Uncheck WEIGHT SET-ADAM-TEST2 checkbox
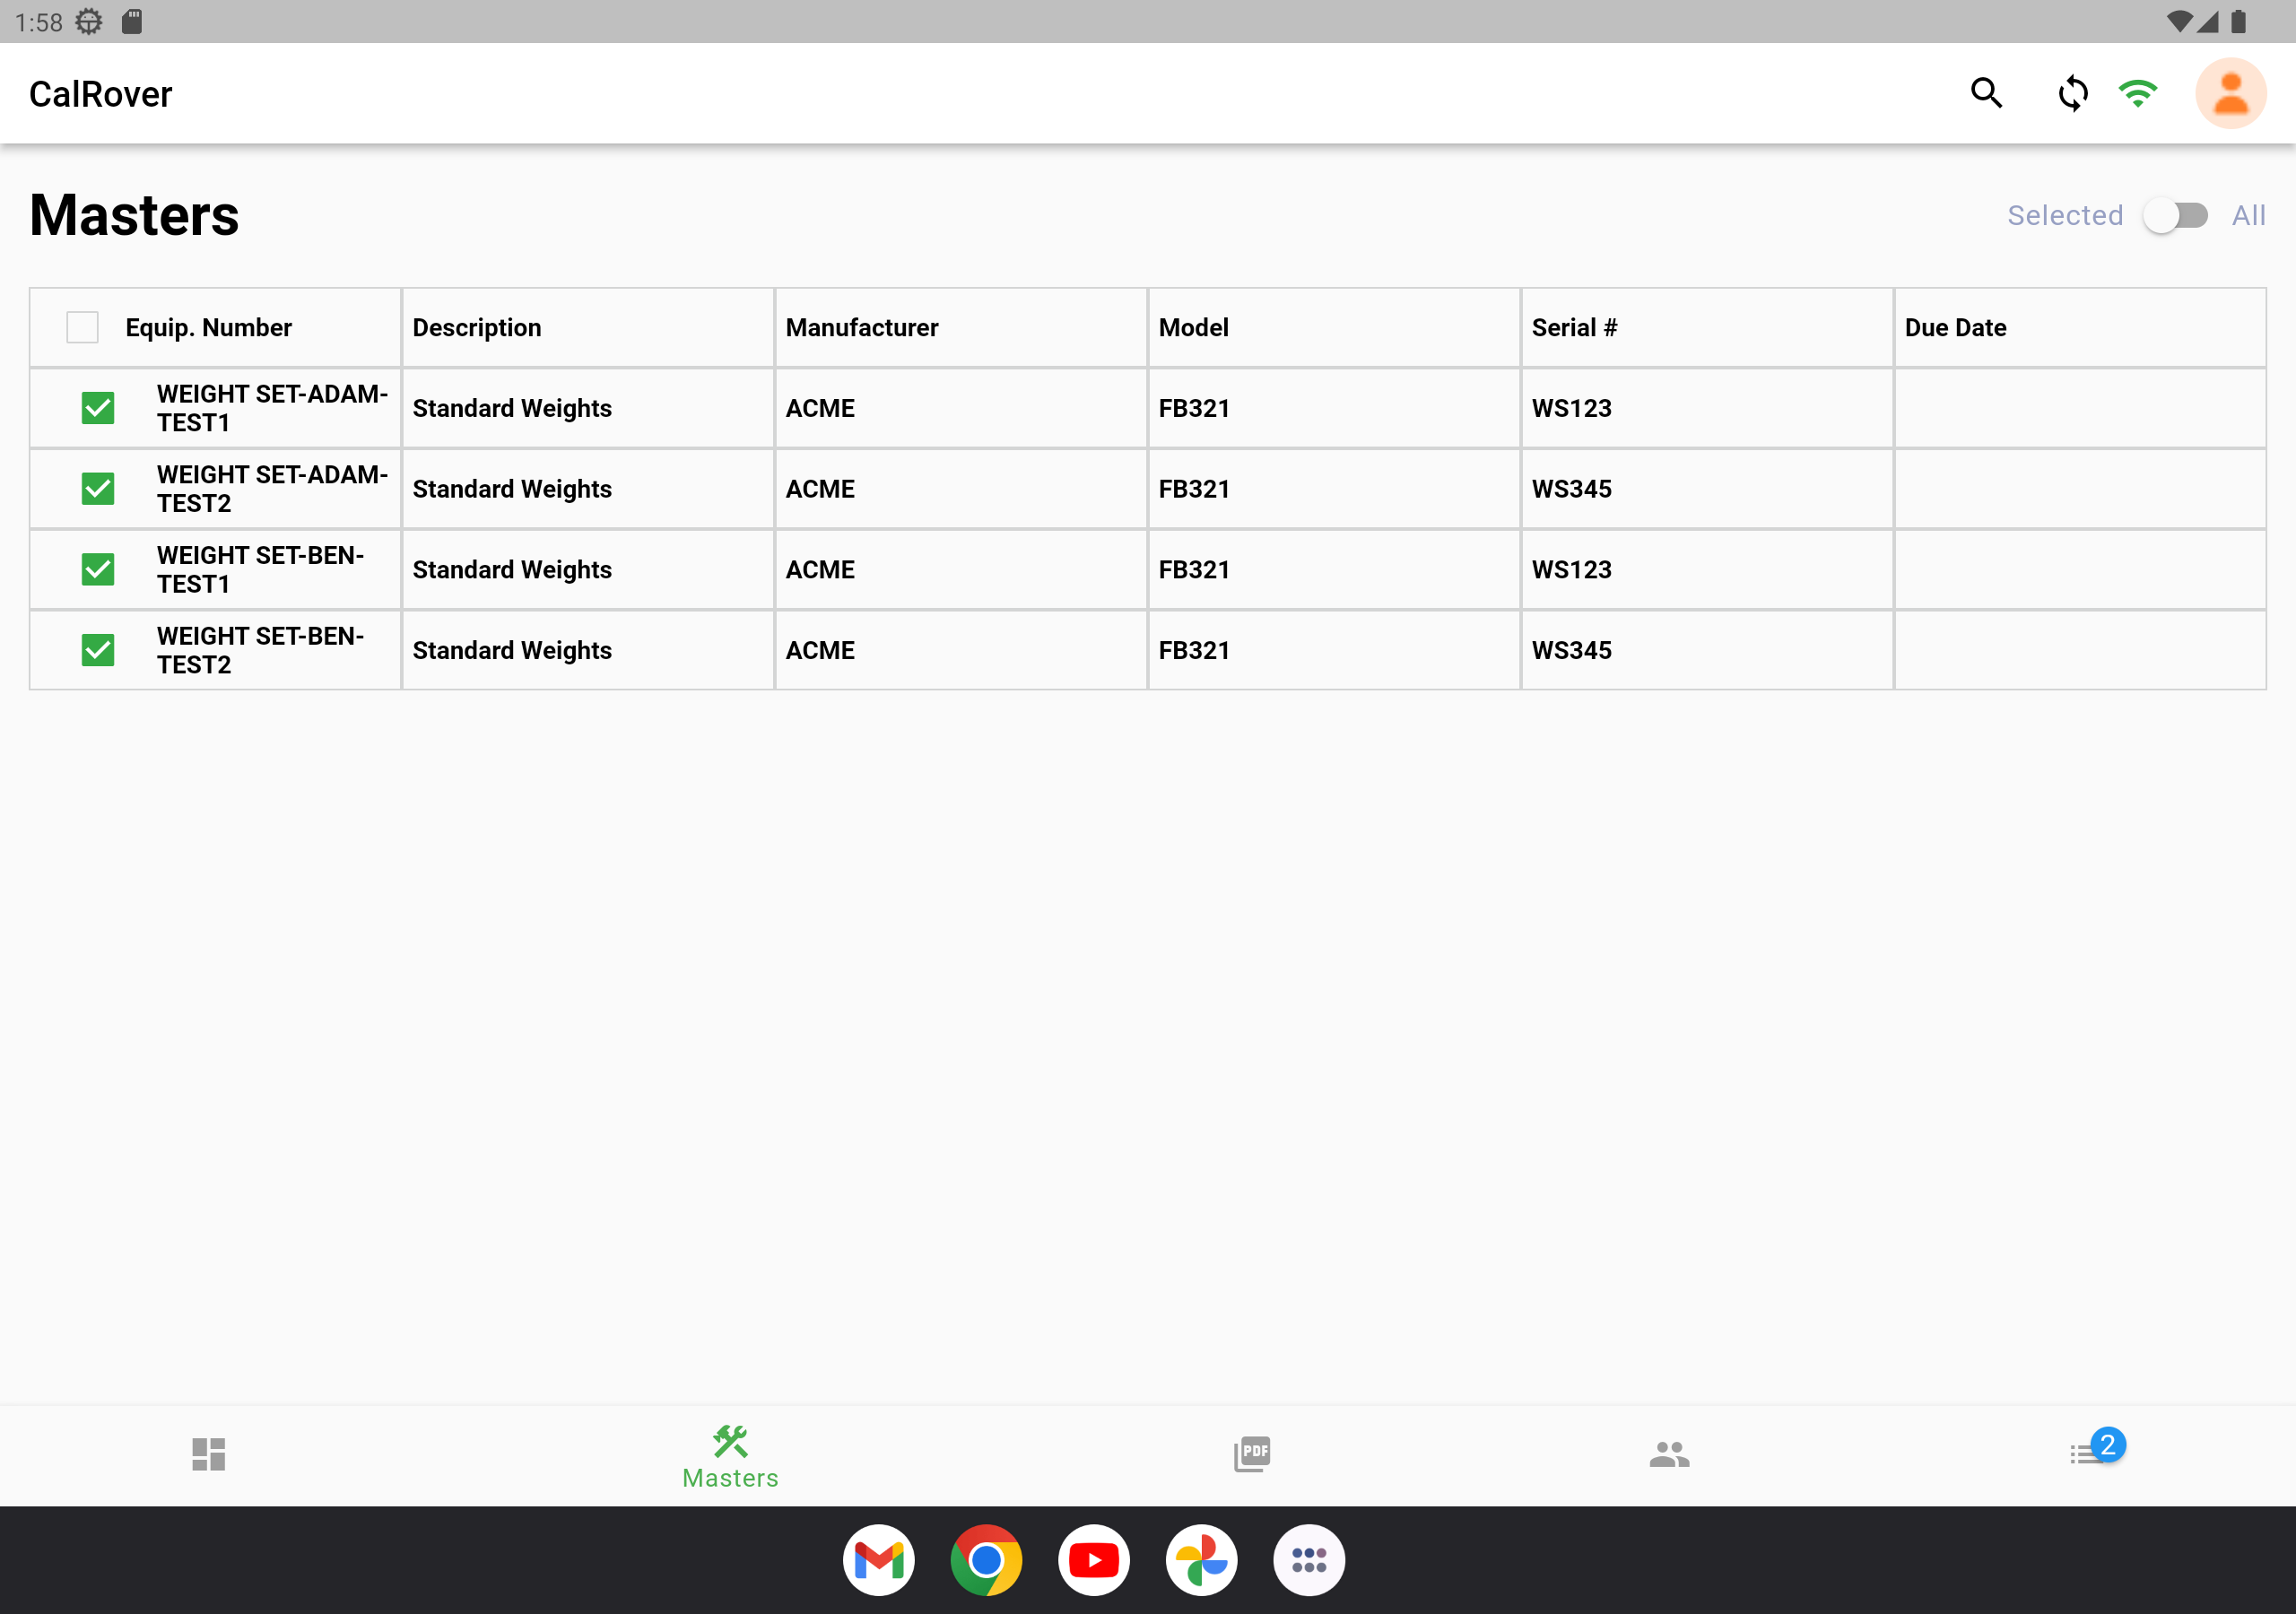The height and width of the screenshot is (1614, 2296). [98, 489]
